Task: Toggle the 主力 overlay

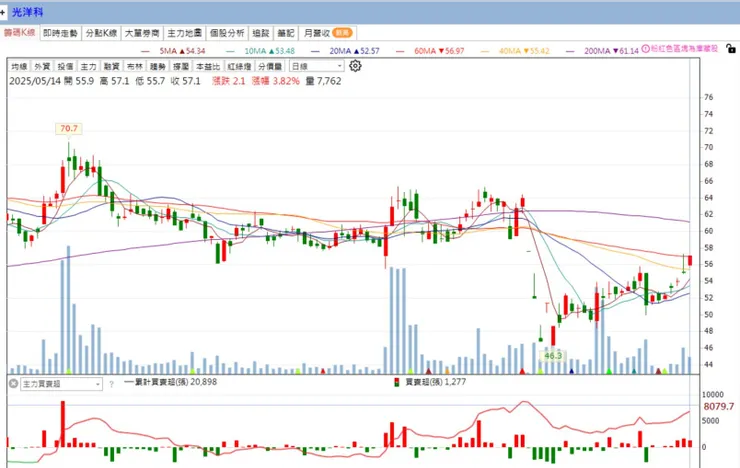Action: [x=88, y=67]
